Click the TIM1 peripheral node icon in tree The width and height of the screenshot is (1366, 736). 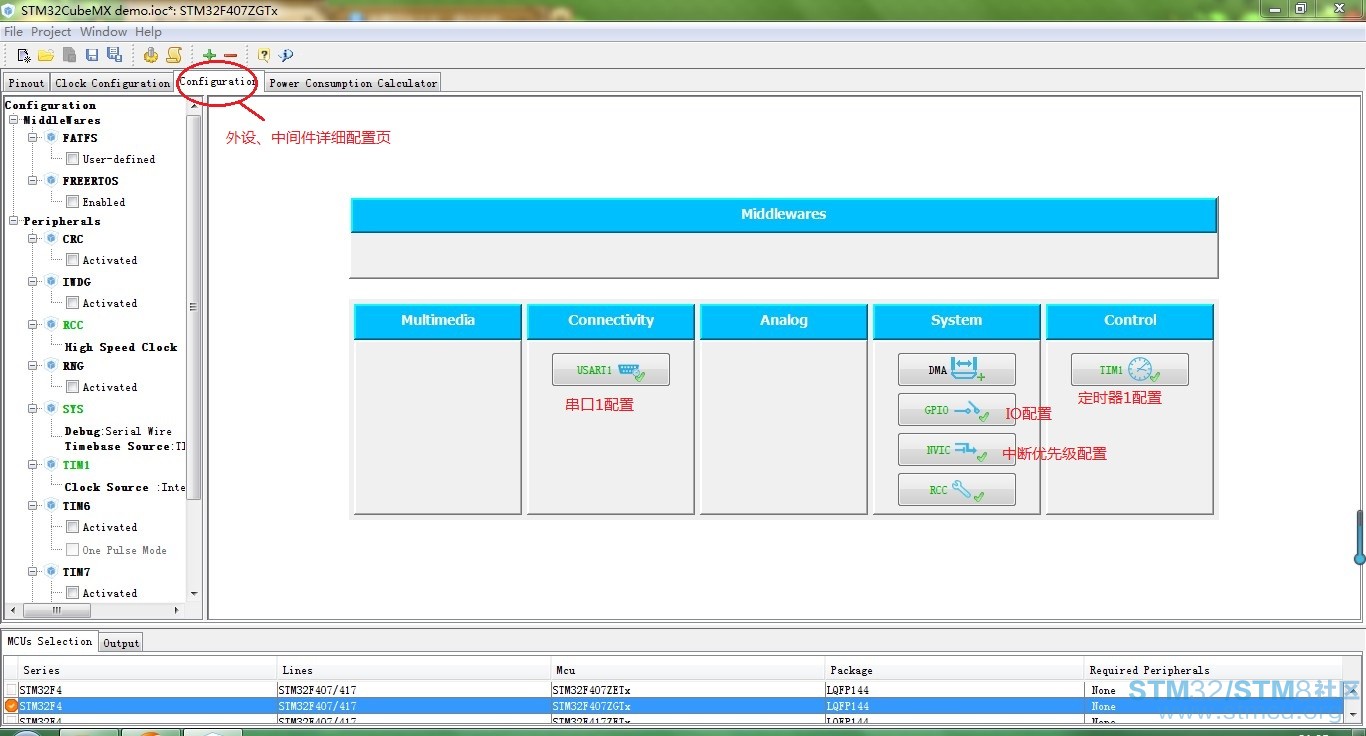tap(51, 464)
